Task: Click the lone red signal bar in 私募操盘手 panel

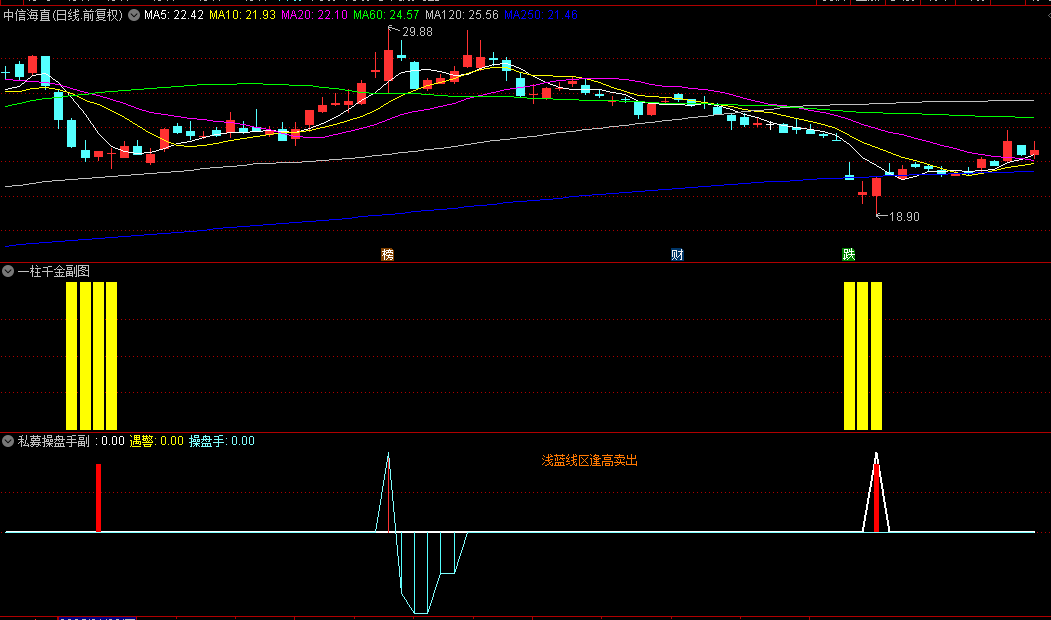Action: 98,498
